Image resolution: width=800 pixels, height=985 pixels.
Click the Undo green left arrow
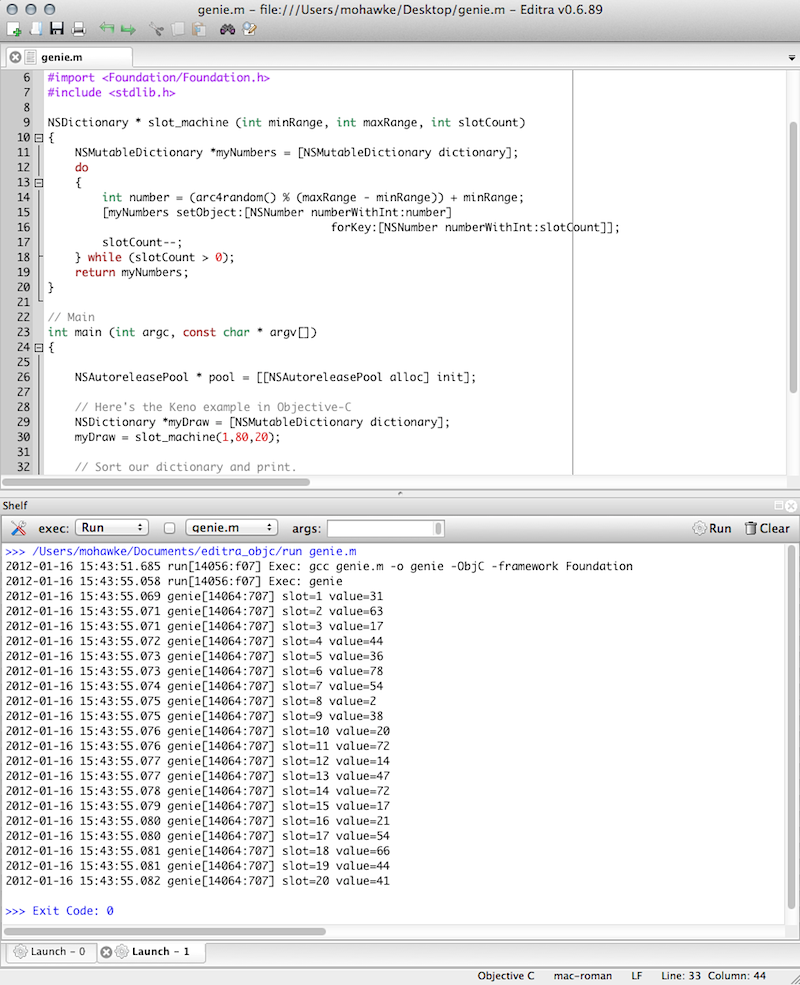pyautogui.click(x=106, y=29)
